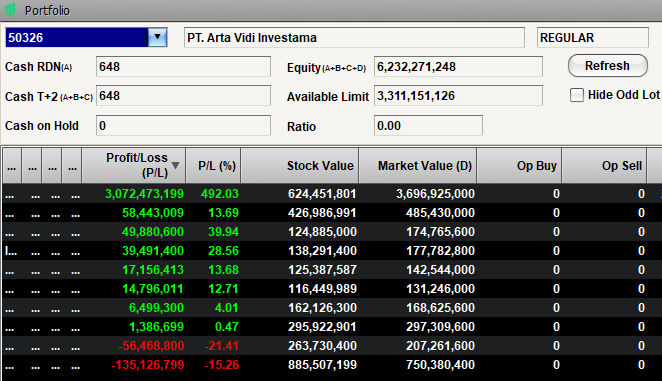
Task: Select profit cell 3,072,473,199
Action: click(x=144, y=194)
